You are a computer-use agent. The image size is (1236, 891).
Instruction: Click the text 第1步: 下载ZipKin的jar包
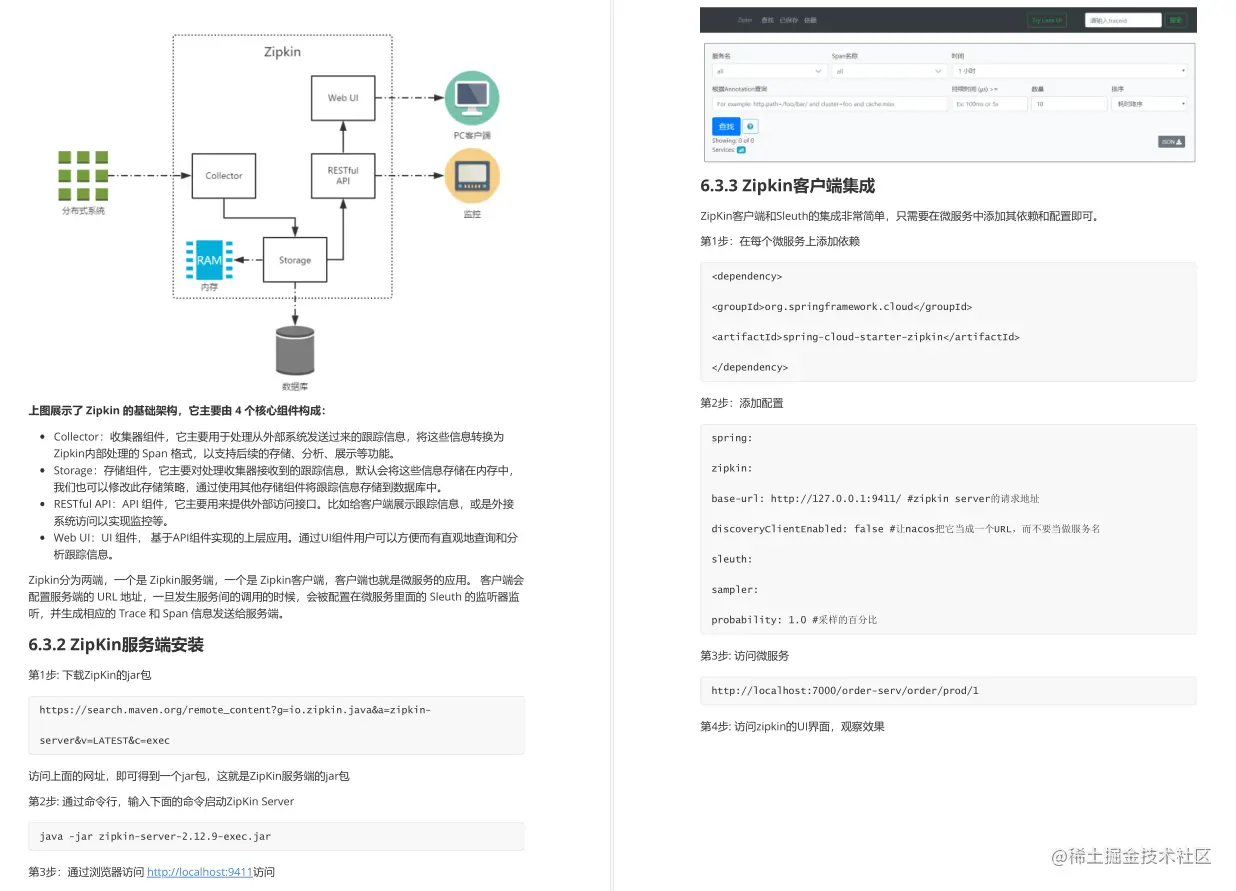coord(90,675)
